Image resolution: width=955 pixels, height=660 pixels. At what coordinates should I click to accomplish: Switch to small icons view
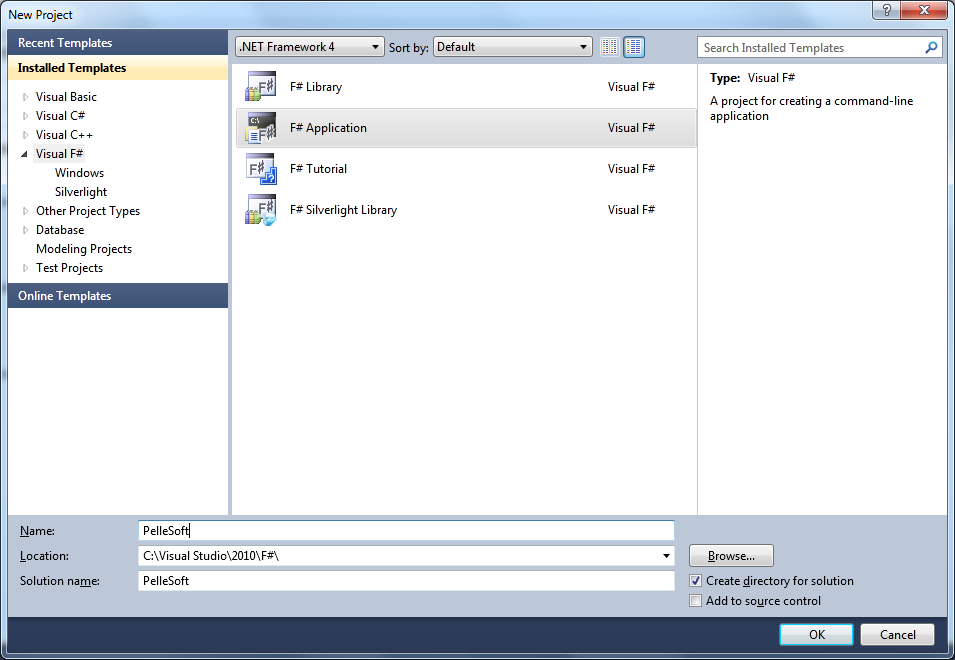pos(609,47)
